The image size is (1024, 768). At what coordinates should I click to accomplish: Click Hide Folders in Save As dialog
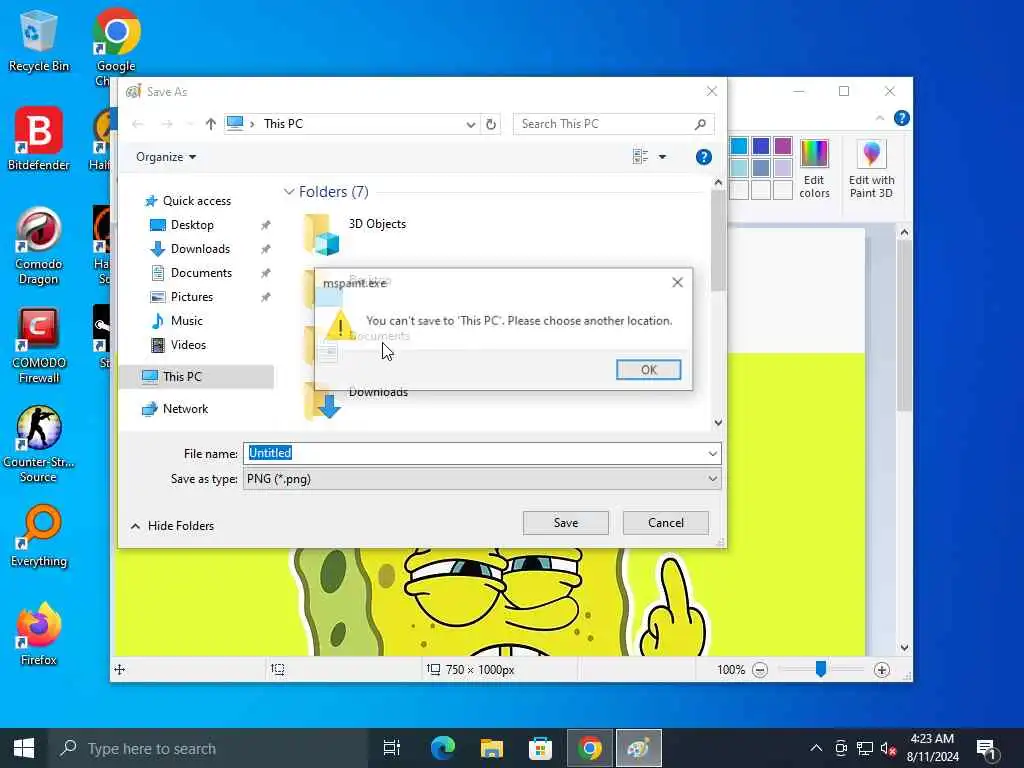pos(172,526)
